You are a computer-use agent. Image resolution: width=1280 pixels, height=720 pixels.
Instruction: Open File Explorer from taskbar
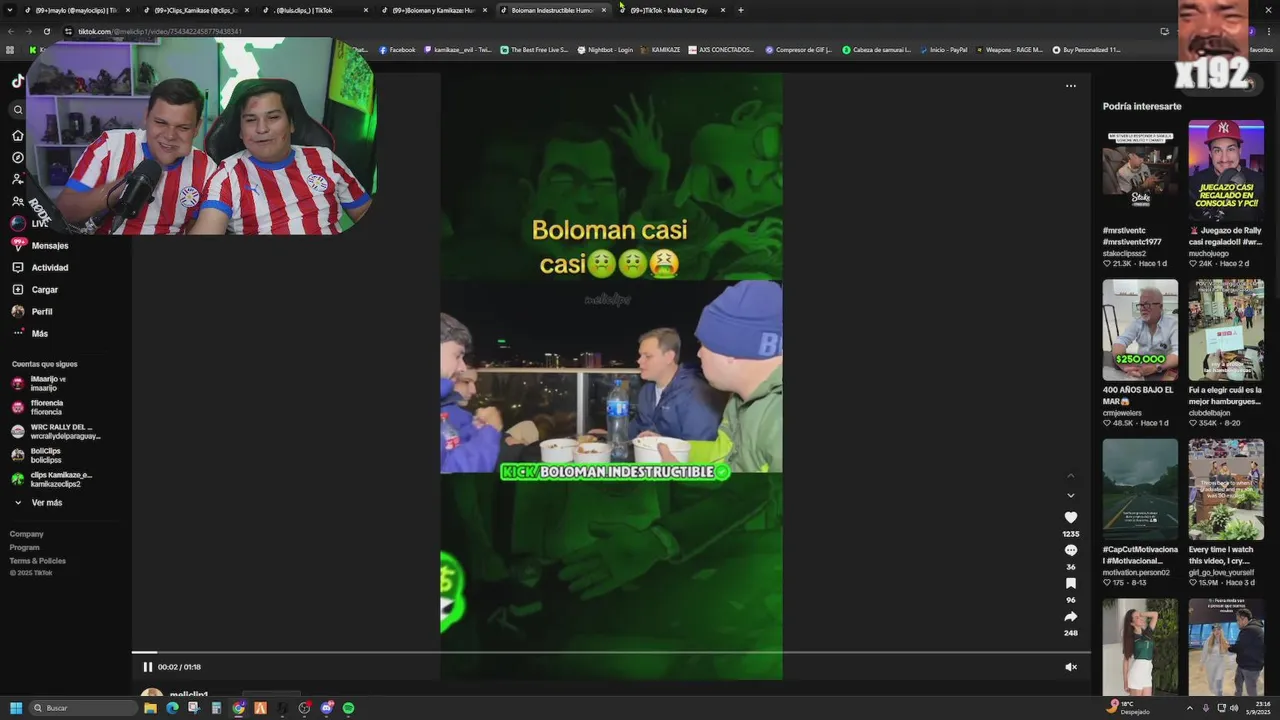[x=150, y=708]
